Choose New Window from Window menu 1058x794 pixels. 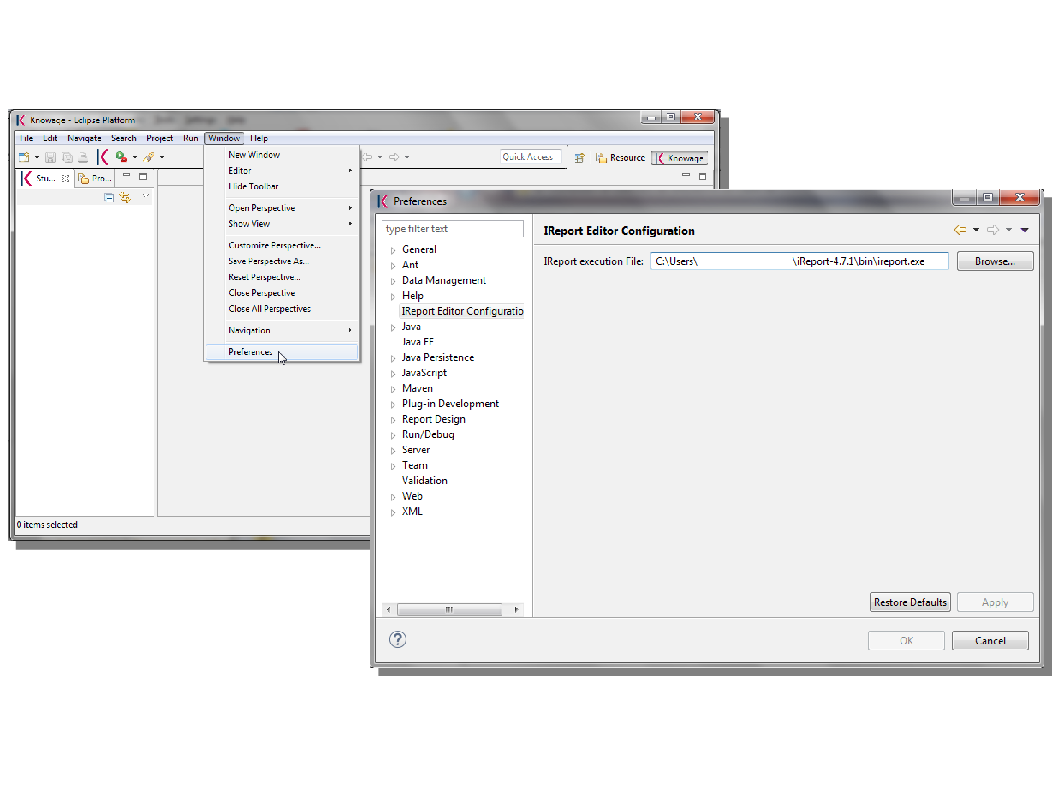282,155
